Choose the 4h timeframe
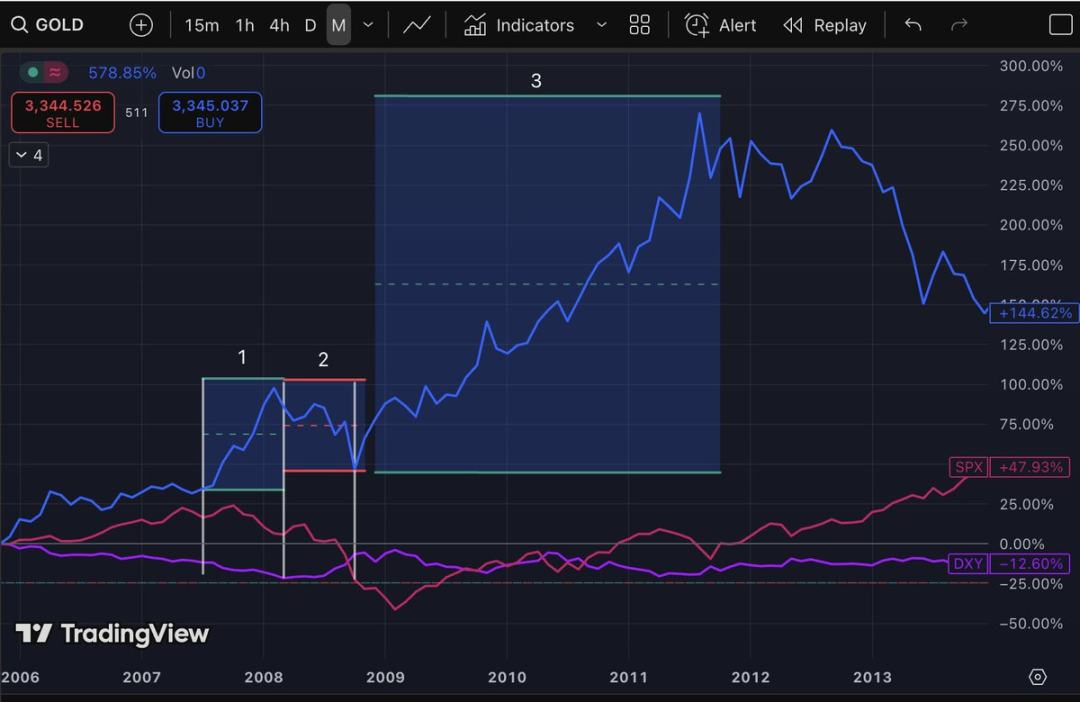The width and height of the screenshot is (1080, 702). [x=279, y=25]
